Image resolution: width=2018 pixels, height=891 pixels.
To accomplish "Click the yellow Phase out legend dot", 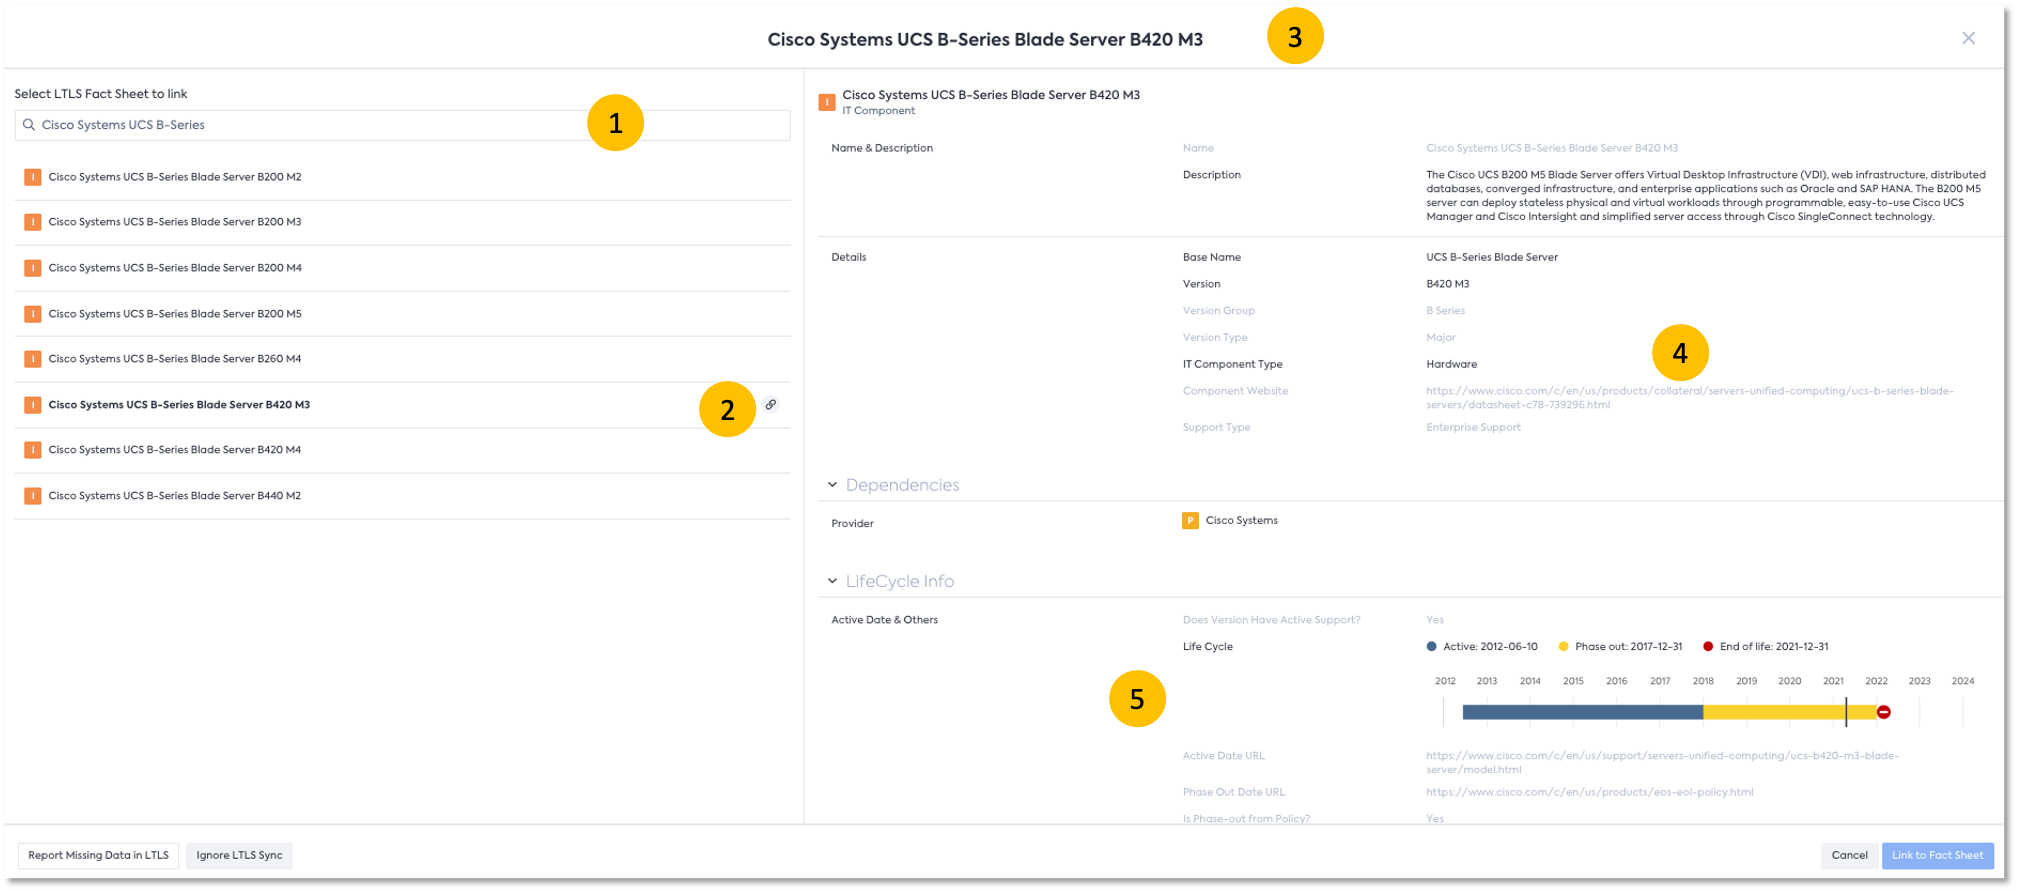I will [x=1563, y=647].
